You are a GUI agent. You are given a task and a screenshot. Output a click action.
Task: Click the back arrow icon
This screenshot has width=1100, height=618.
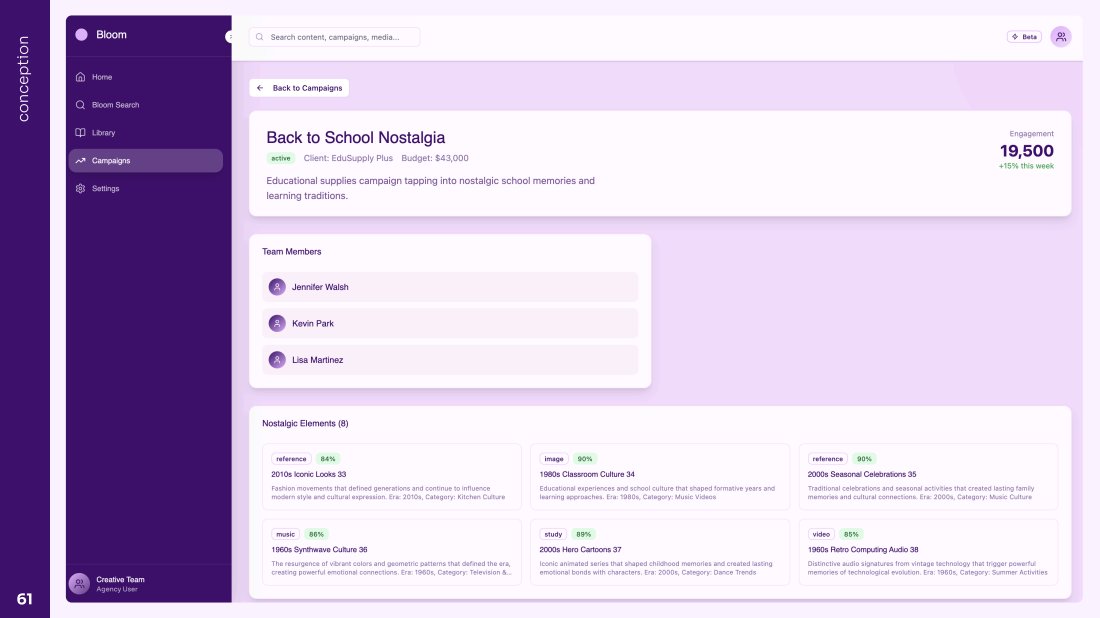[x=260, y=88]
